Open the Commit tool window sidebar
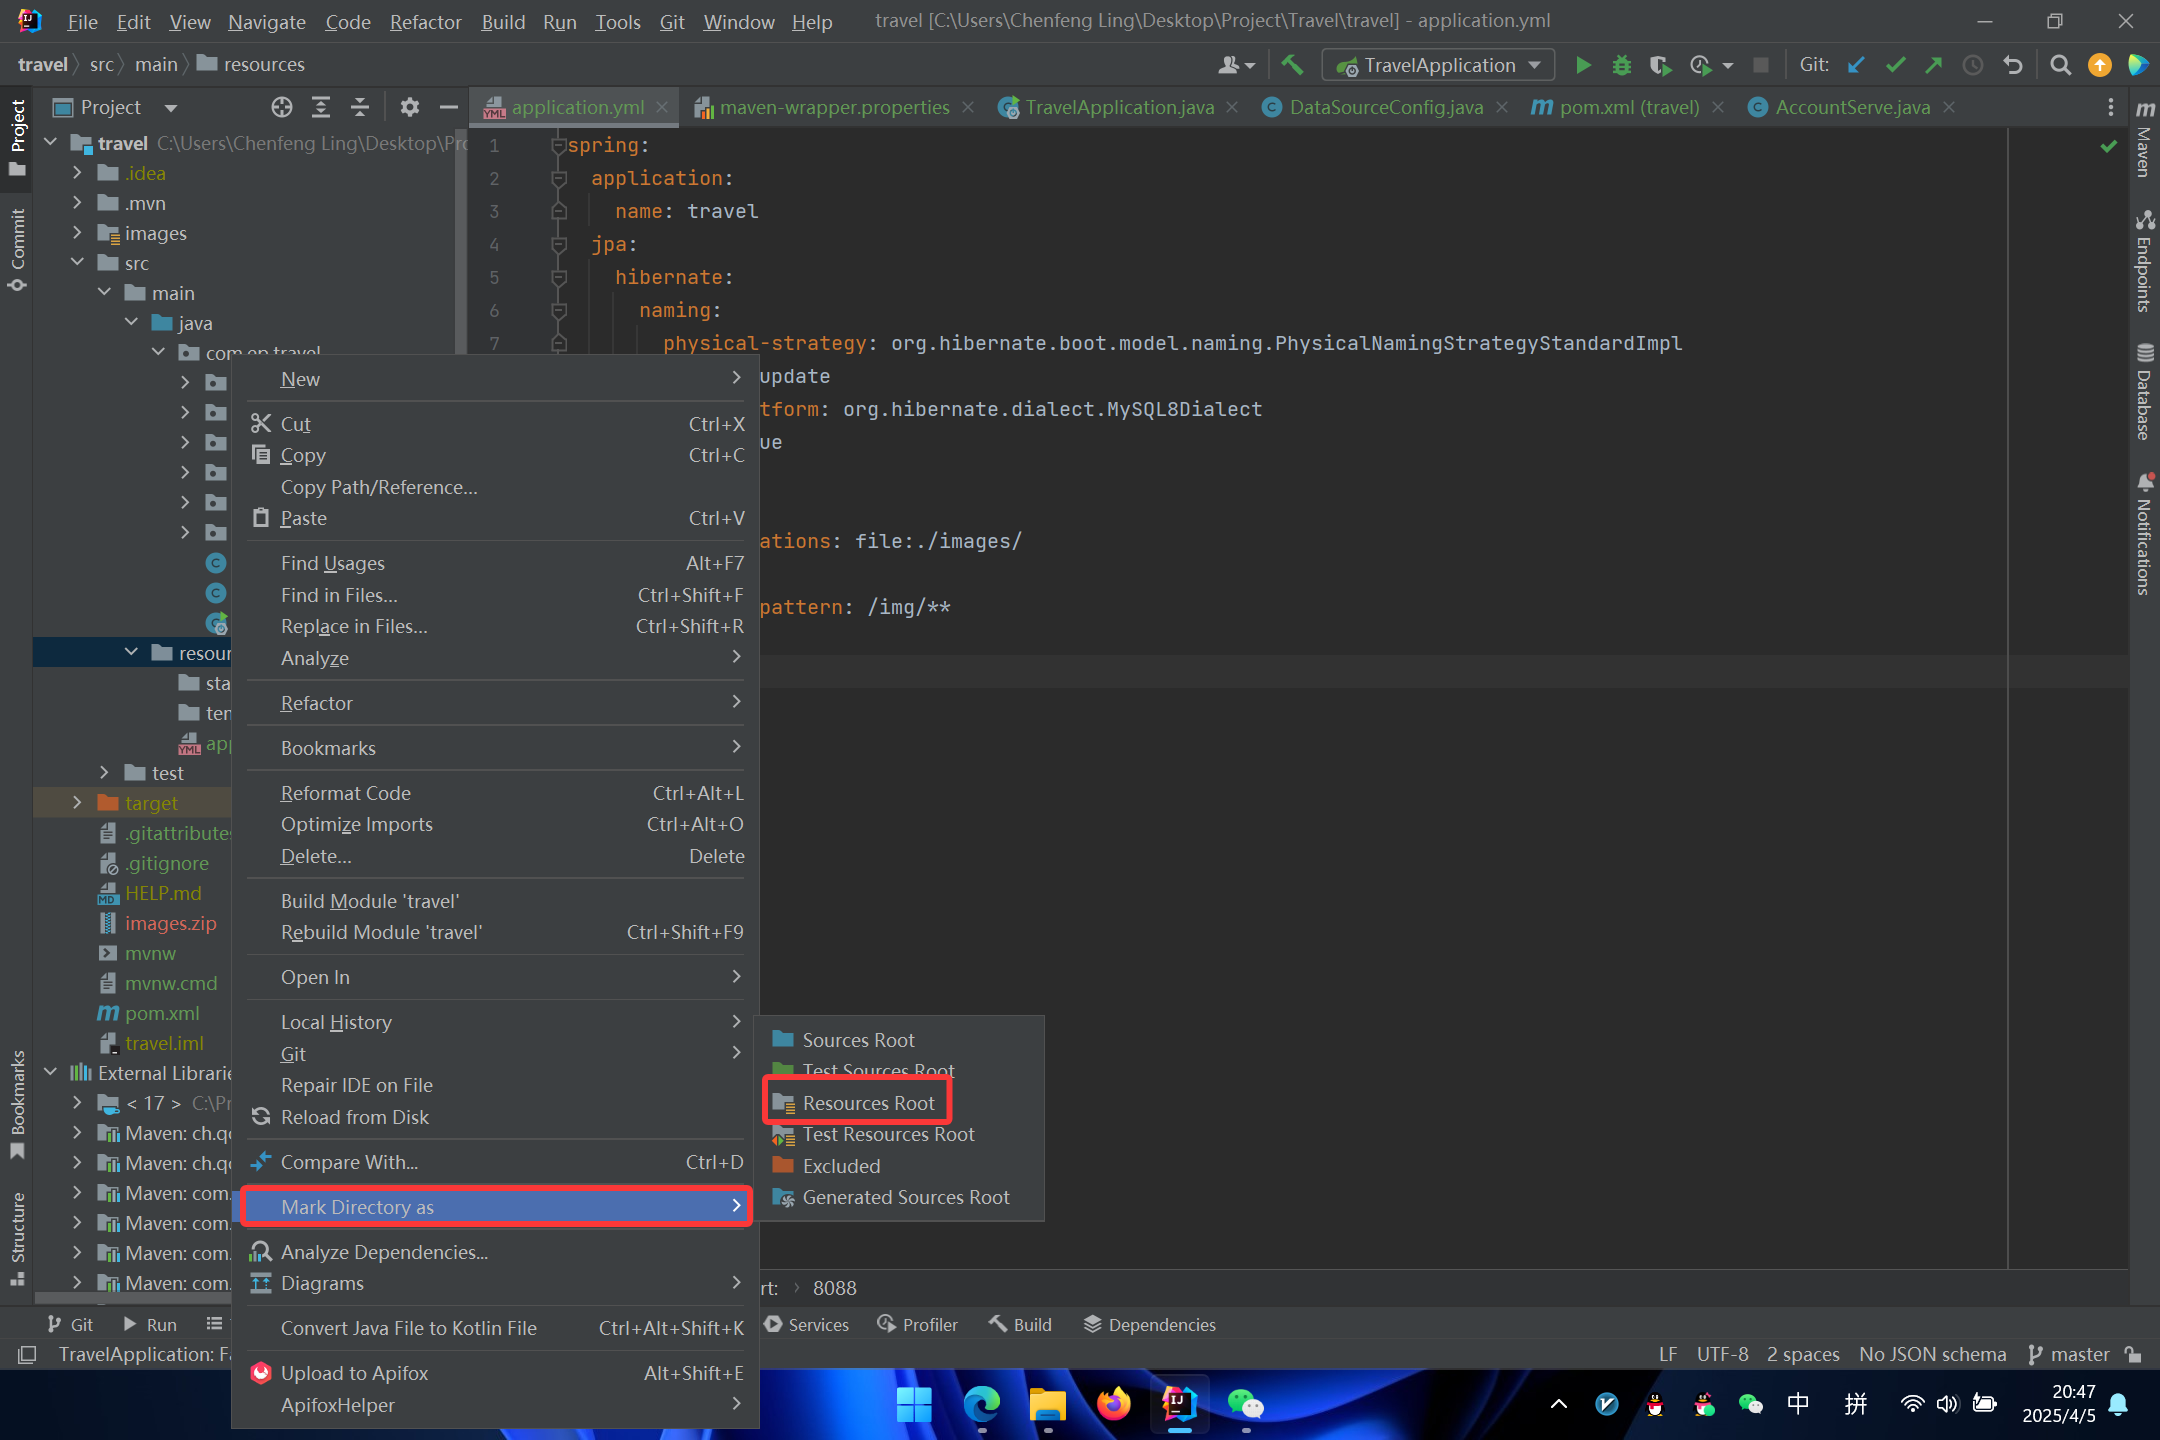The width and height of the screenshot is (2160, 1440). coord(17,249)
